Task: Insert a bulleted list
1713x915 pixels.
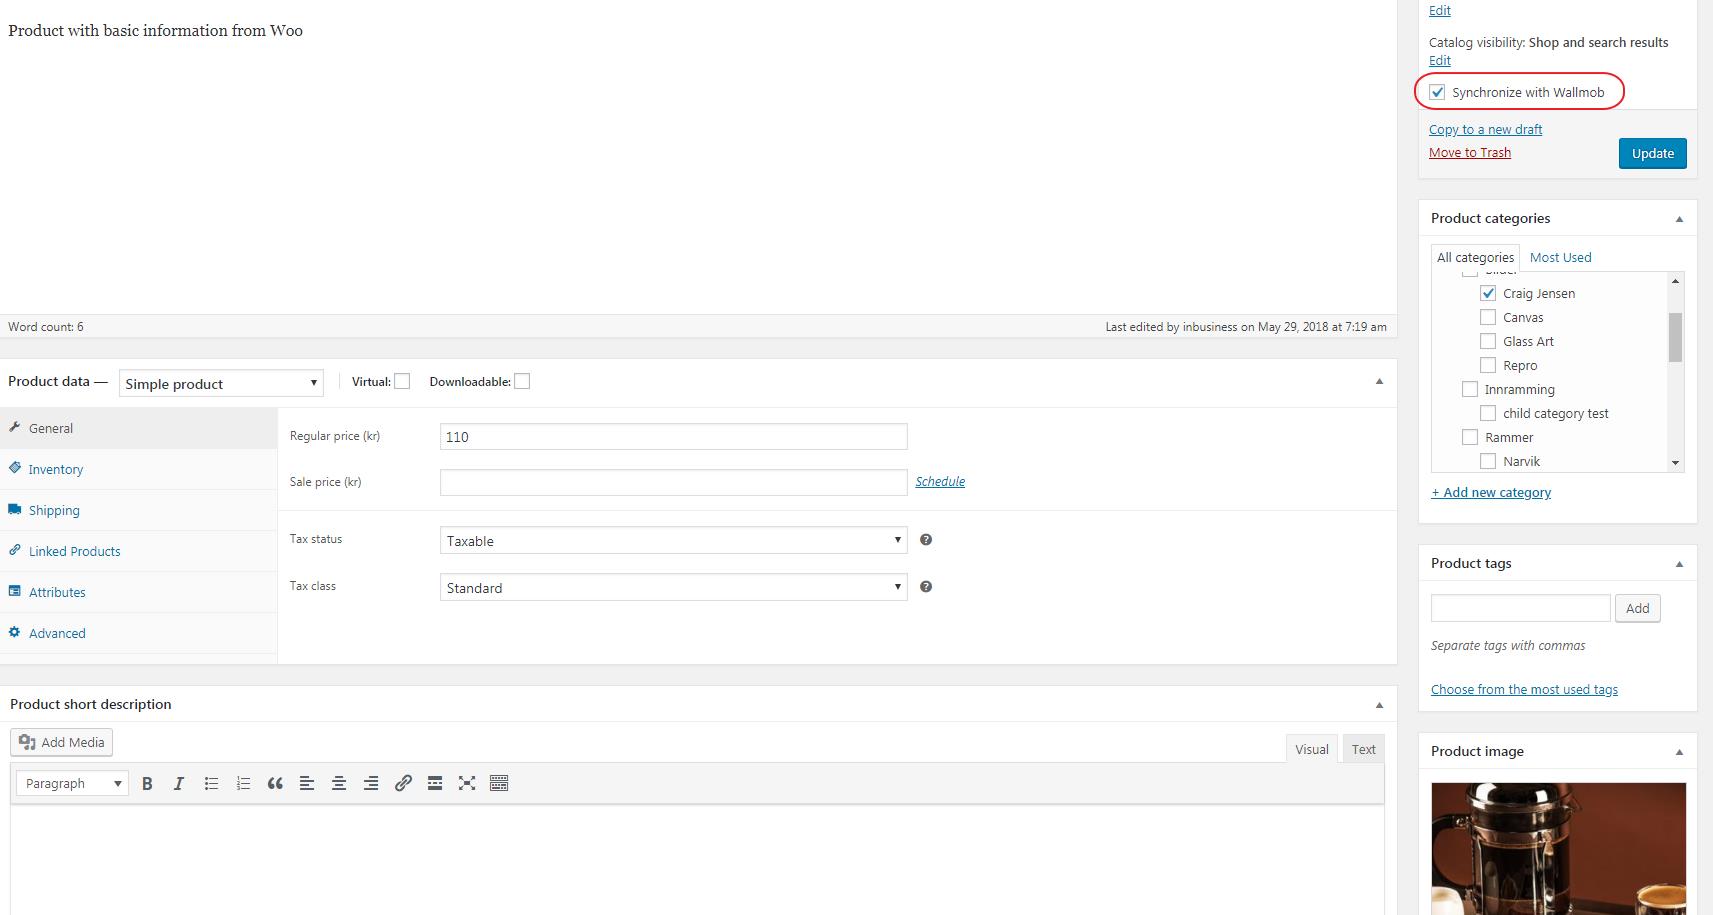Action: click(x=211, y=784)
